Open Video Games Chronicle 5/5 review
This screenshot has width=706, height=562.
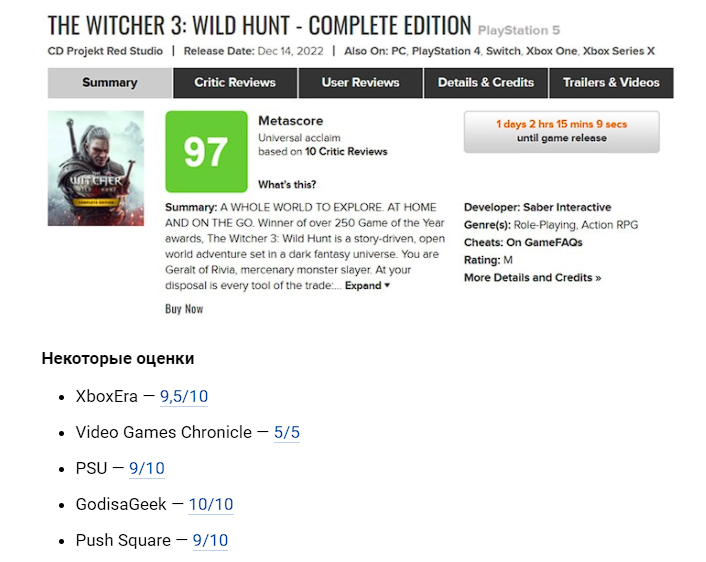[x=287, y=433]
